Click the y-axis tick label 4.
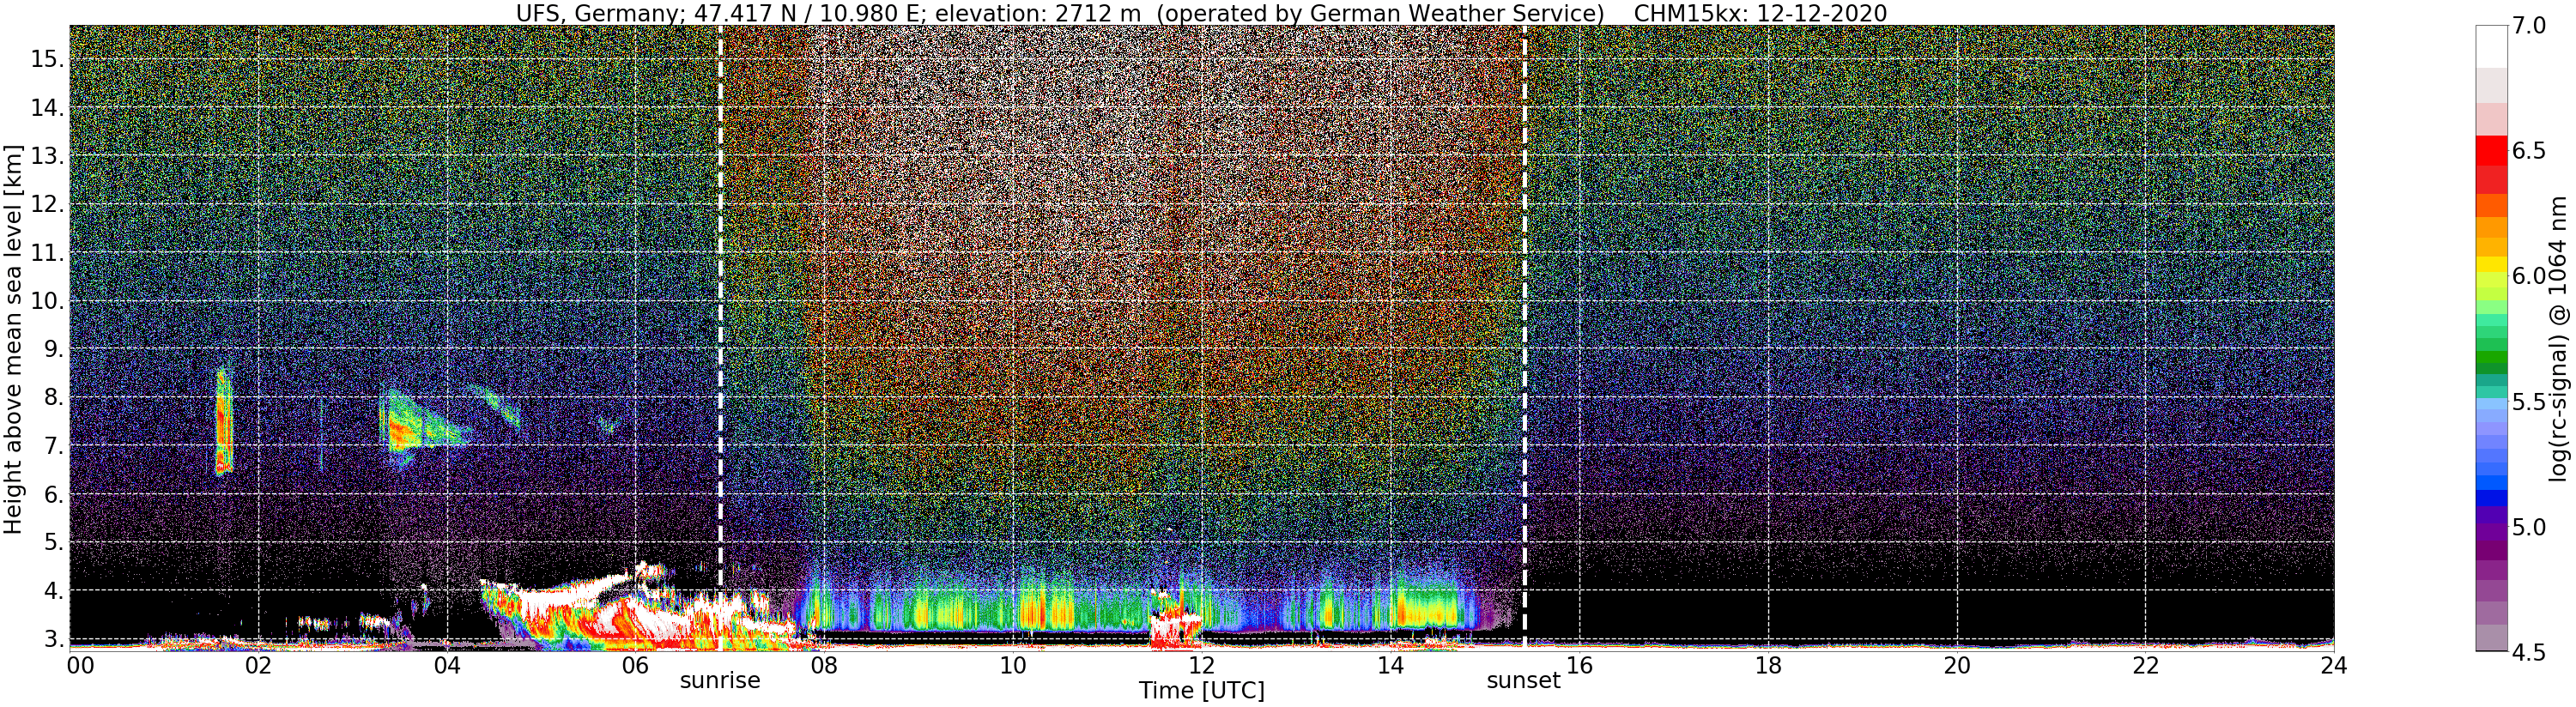This screenshot has width=2576, height=707. point(54,591)
